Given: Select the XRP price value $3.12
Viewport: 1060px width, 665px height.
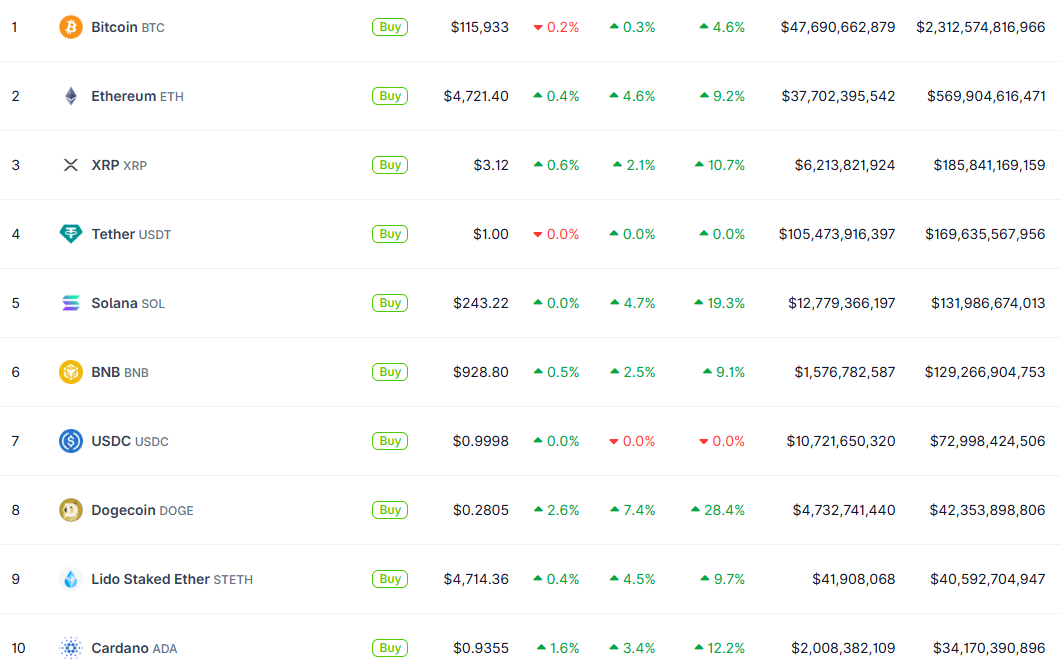Looking at the screenshot, I should click(491, 165).
